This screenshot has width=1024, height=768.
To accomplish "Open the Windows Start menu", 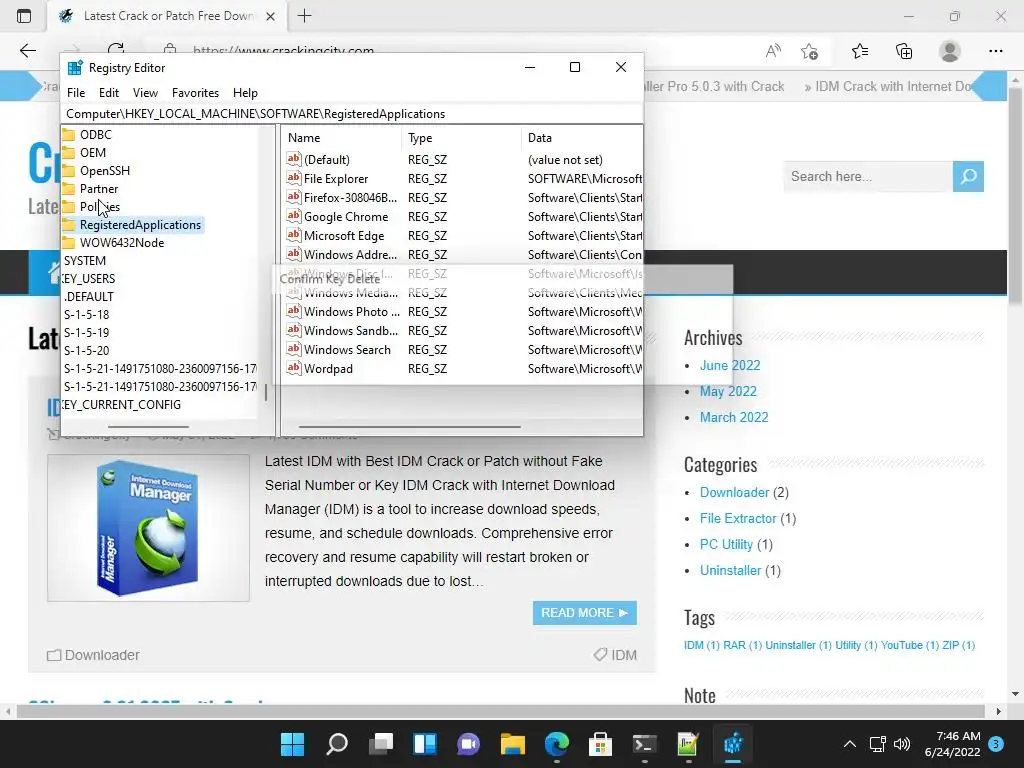I will pyautogui.click(x=293, y=744).
